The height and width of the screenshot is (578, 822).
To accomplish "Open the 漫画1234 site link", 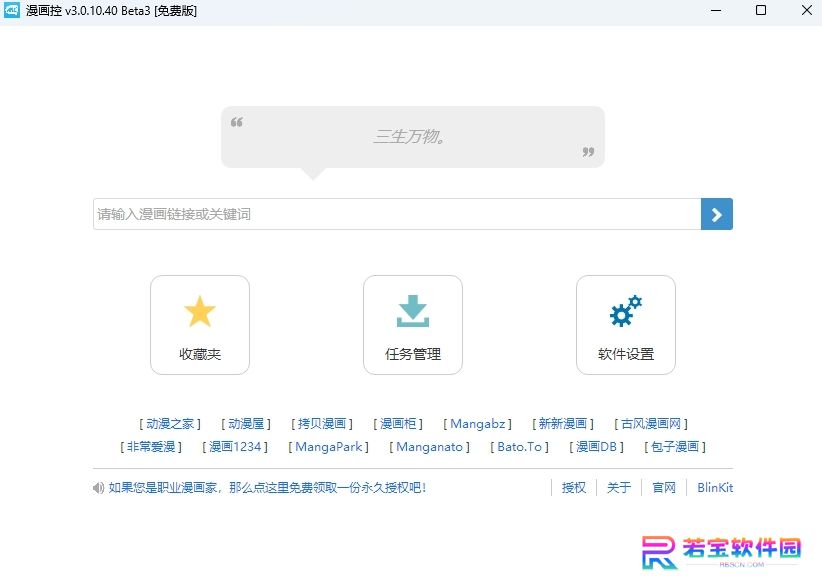I will 235,446.
